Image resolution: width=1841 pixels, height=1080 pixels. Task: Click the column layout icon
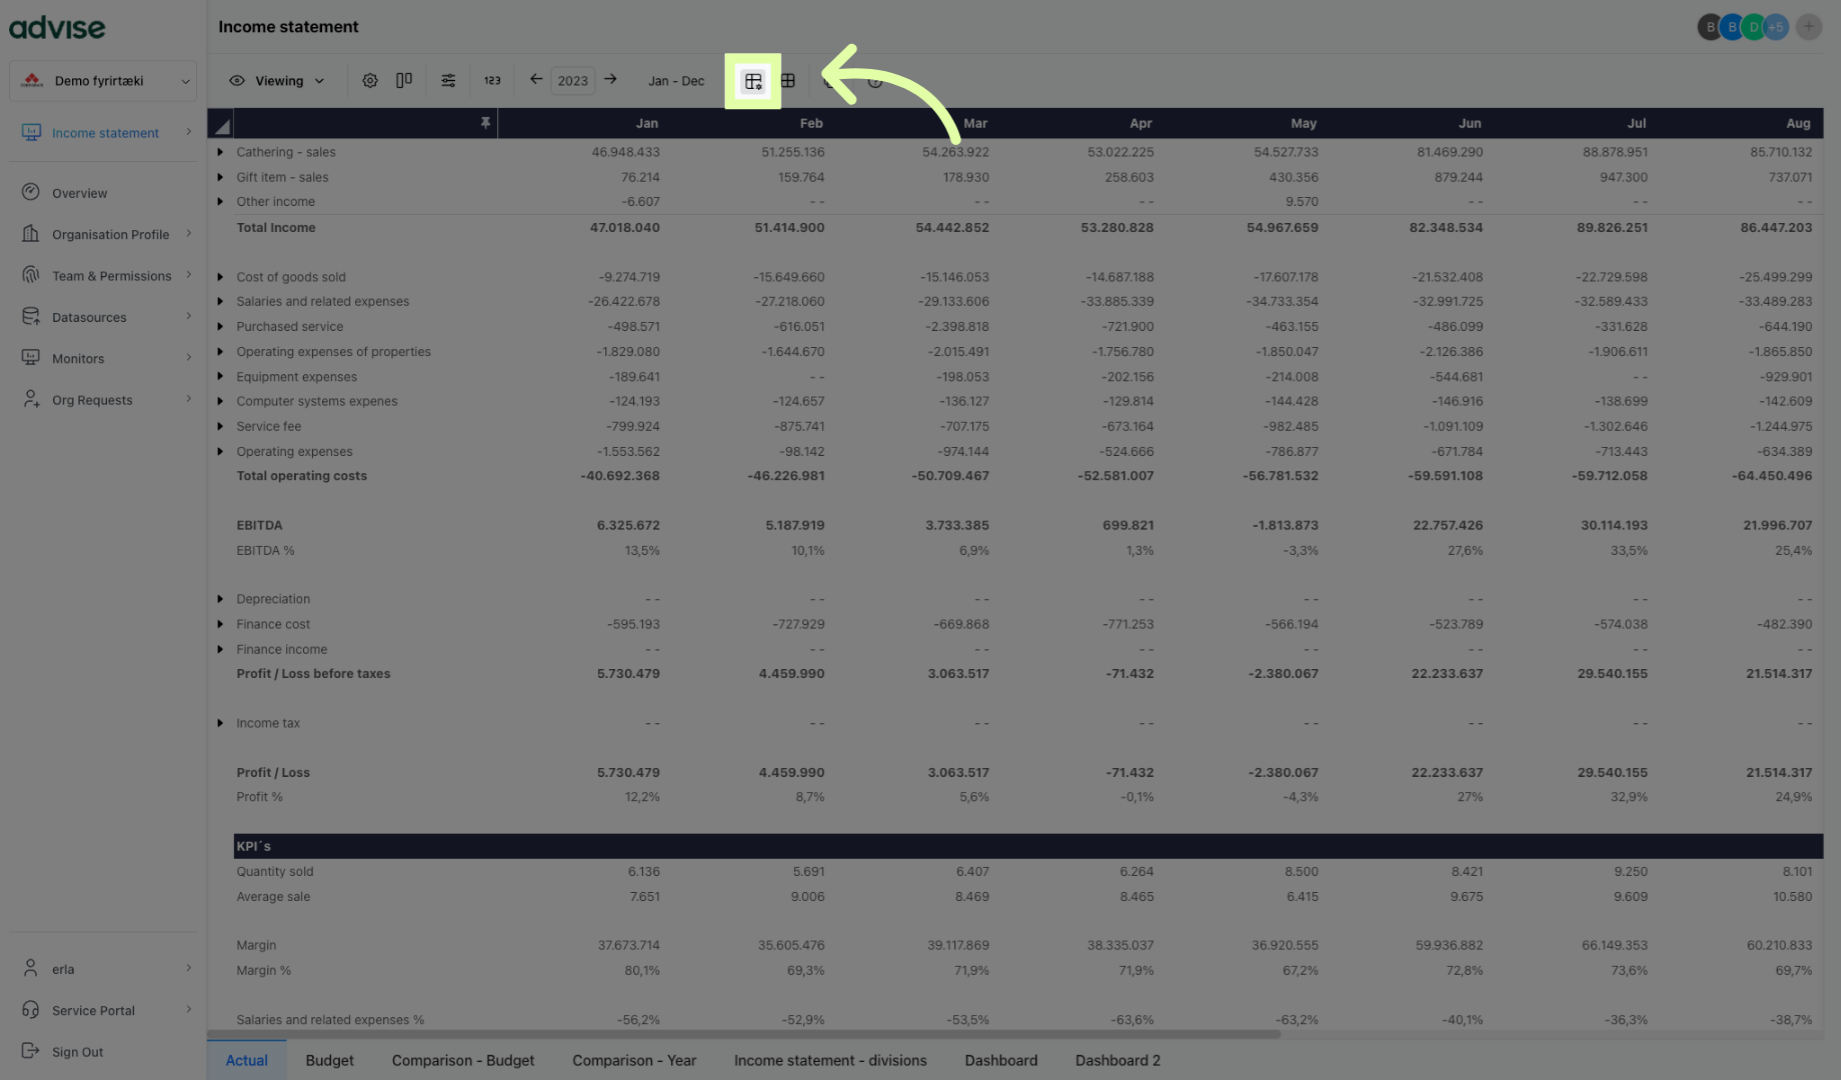click(x=404, y=81)
